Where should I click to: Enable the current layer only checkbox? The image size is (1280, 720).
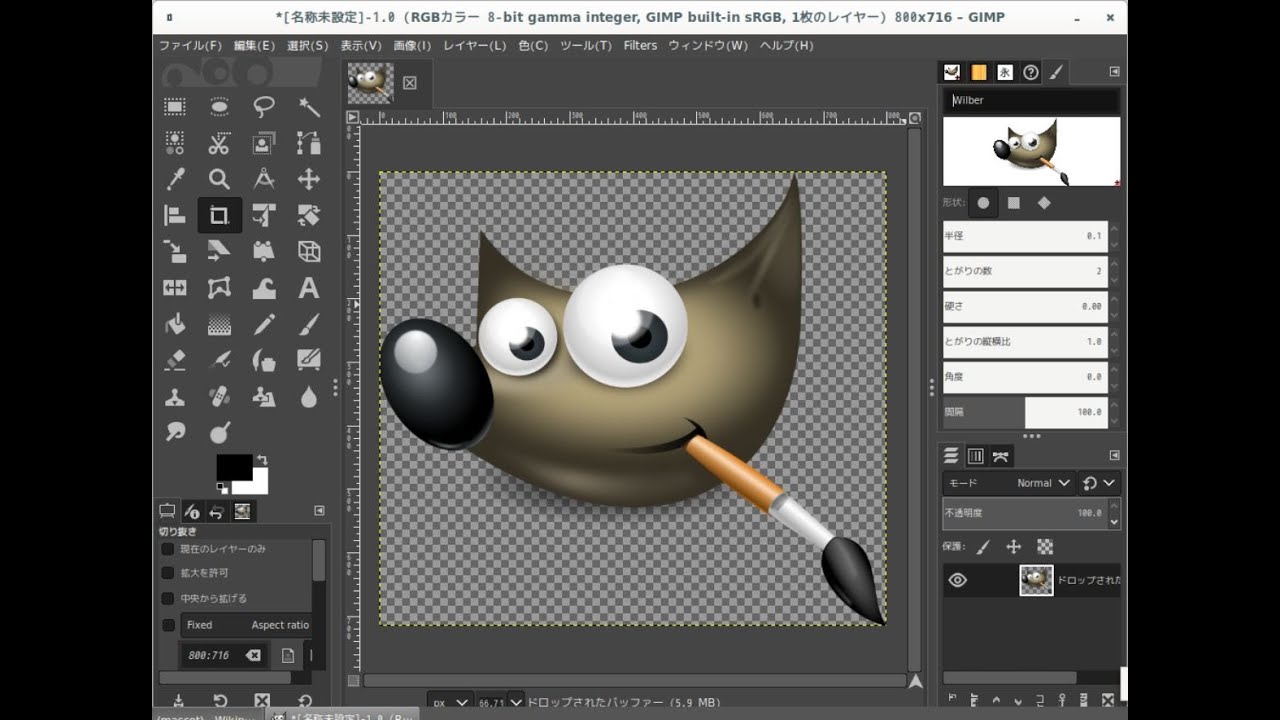[x=168, y=549]
